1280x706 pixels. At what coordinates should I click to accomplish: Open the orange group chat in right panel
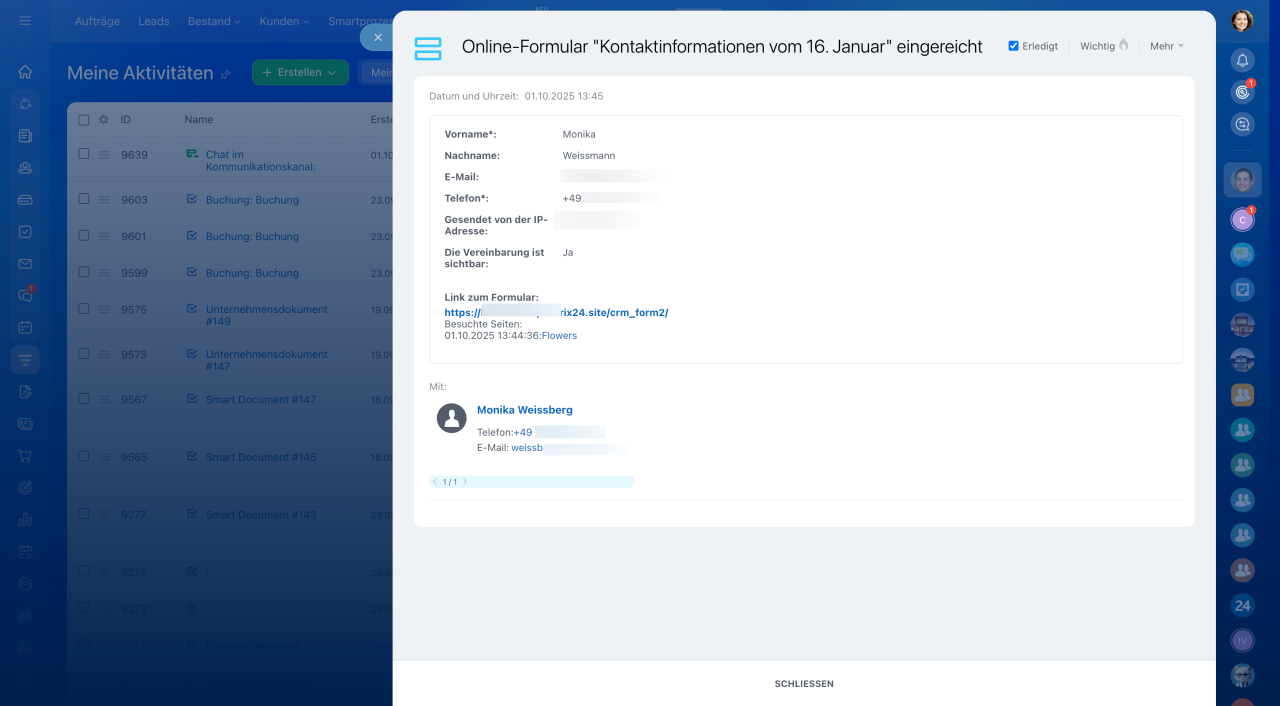point(1242,395)
